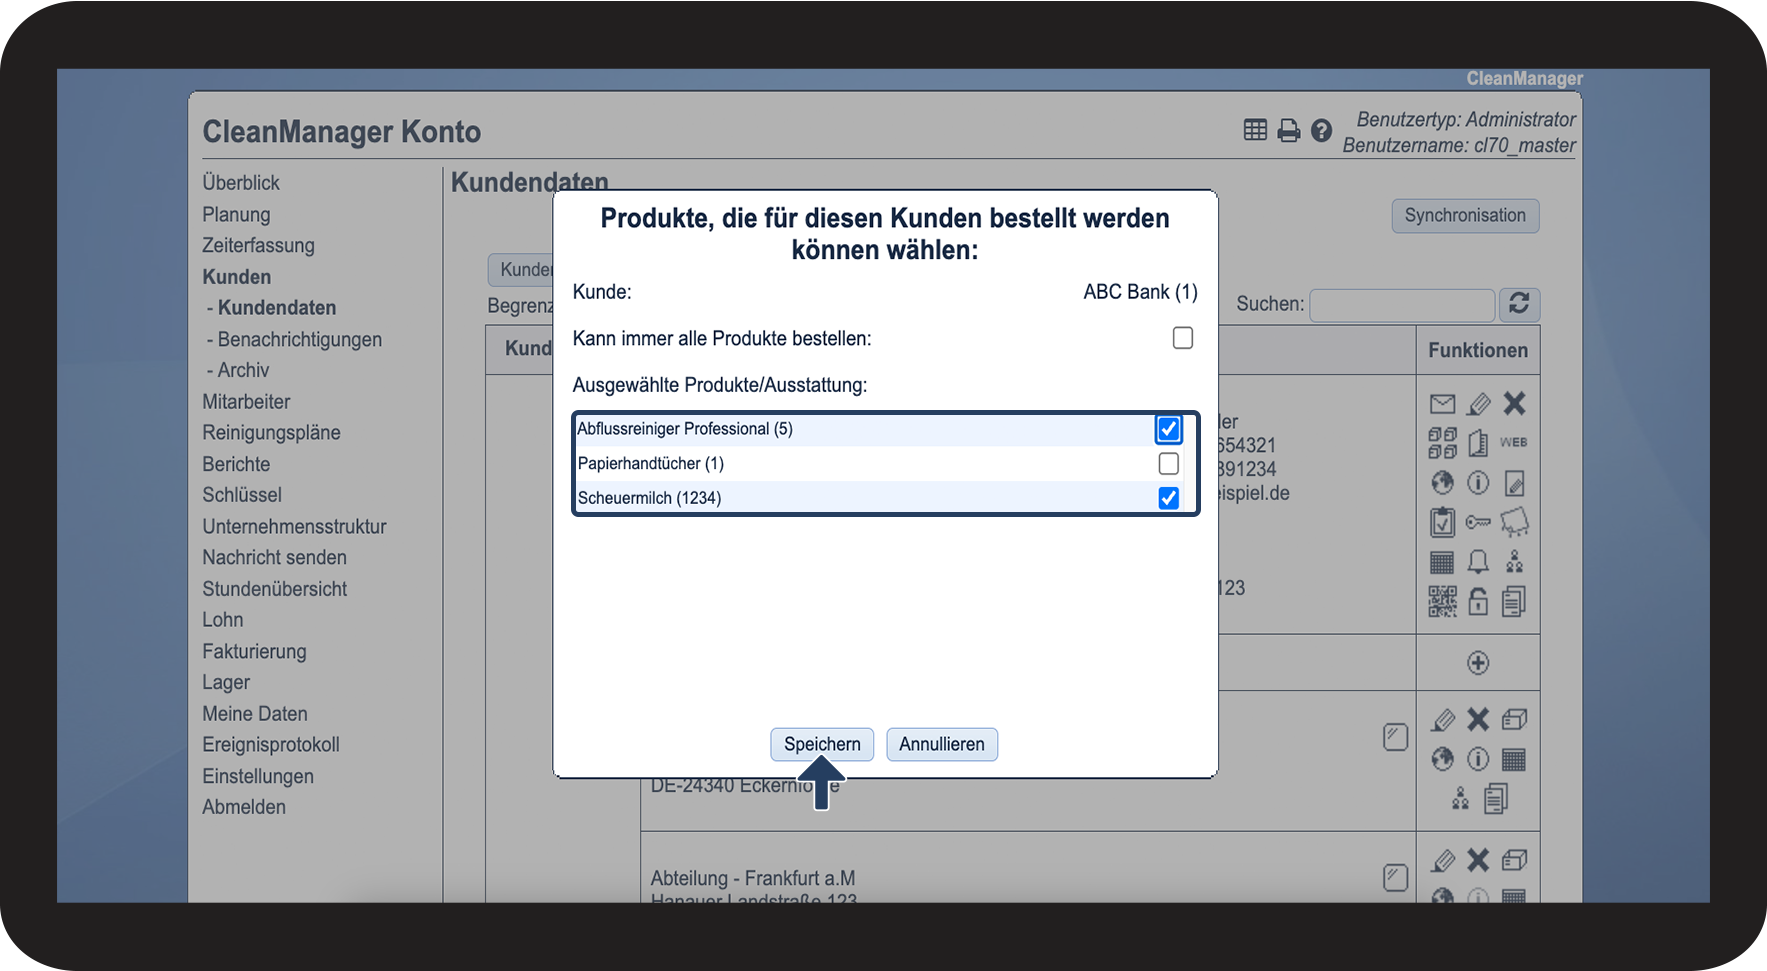Uncheck the Scheuermilch checkbox

[x=1168, y=498]
